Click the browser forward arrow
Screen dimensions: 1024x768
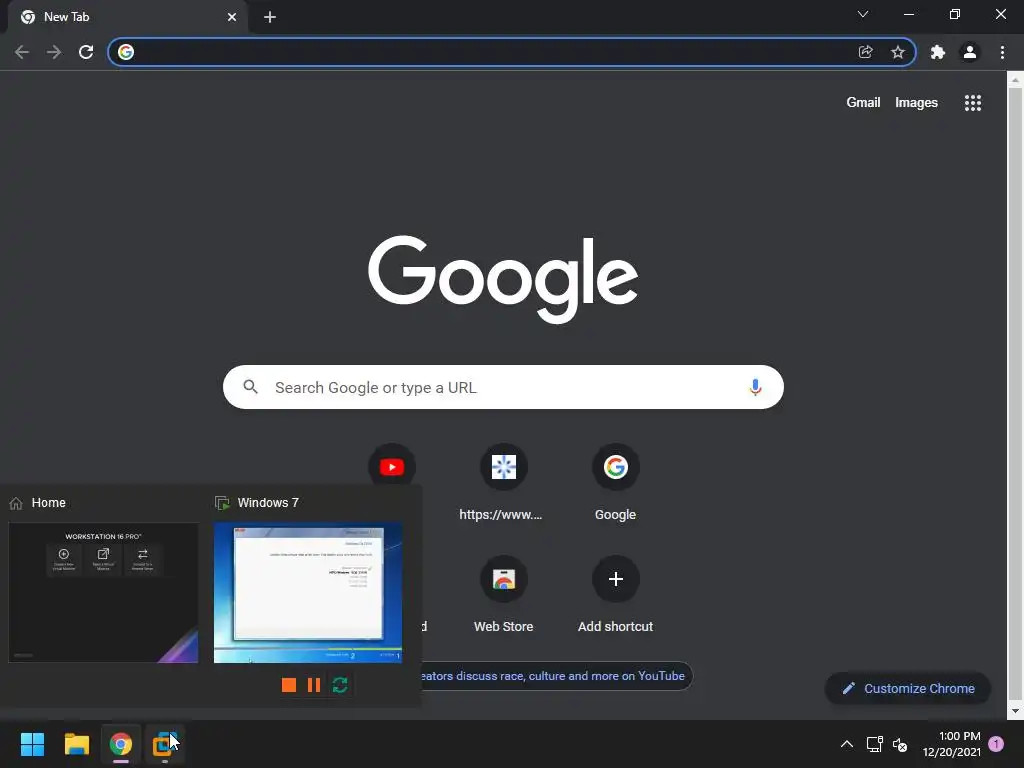tap(54, 52)
